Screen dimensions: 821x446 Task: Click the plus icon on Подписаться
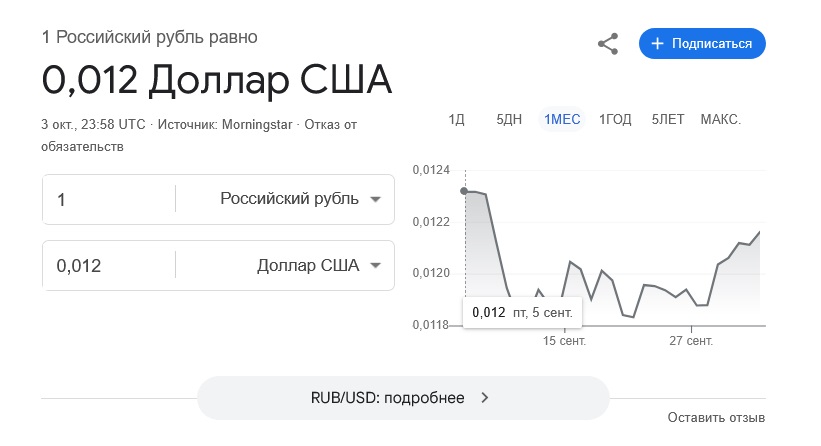[657, 44]
